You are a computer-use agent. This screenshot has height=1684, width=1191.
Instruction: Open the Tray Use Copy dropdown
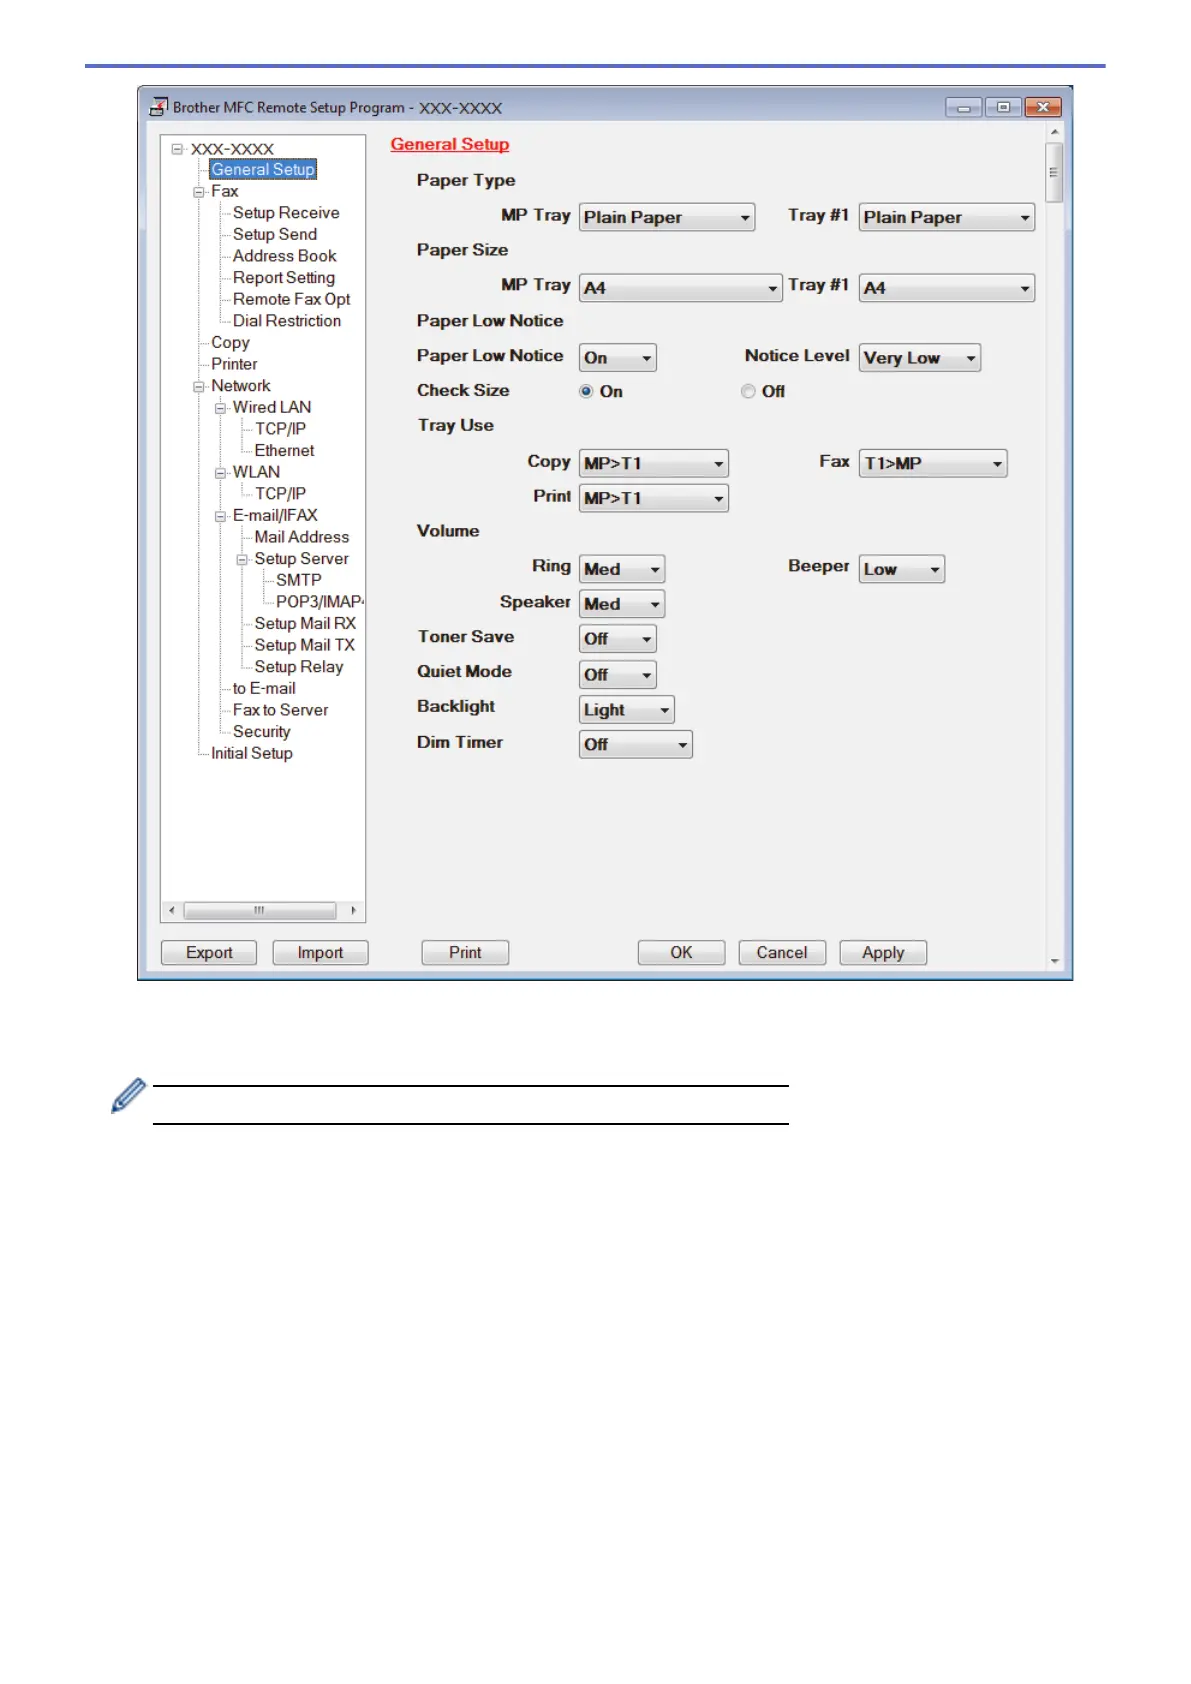tap(654, 463)
